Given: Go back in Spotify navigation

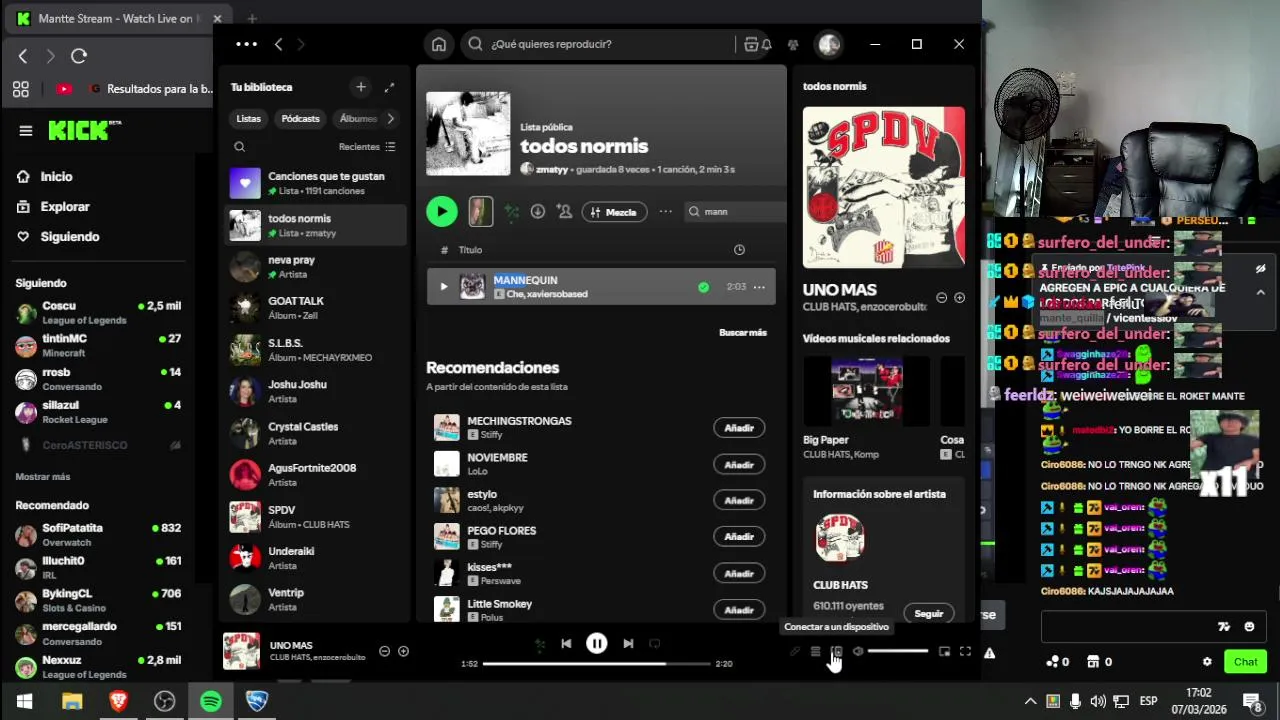Looking at the screenshot, I should pyautogui.click(x=278, y=44).
